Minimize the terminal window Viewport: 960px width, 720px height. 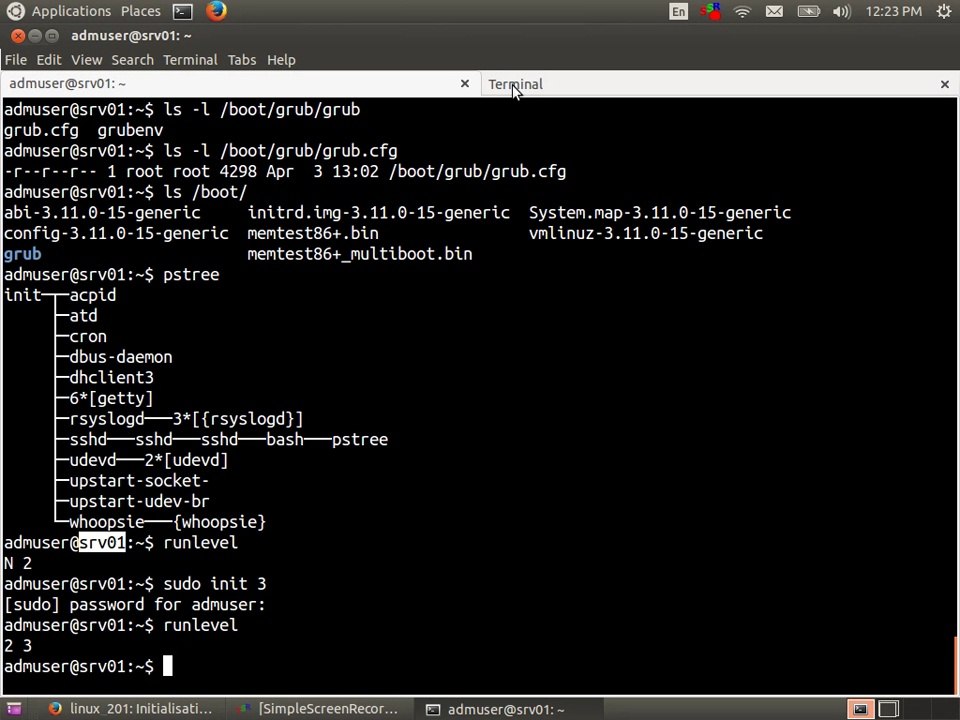pos(35,36)
